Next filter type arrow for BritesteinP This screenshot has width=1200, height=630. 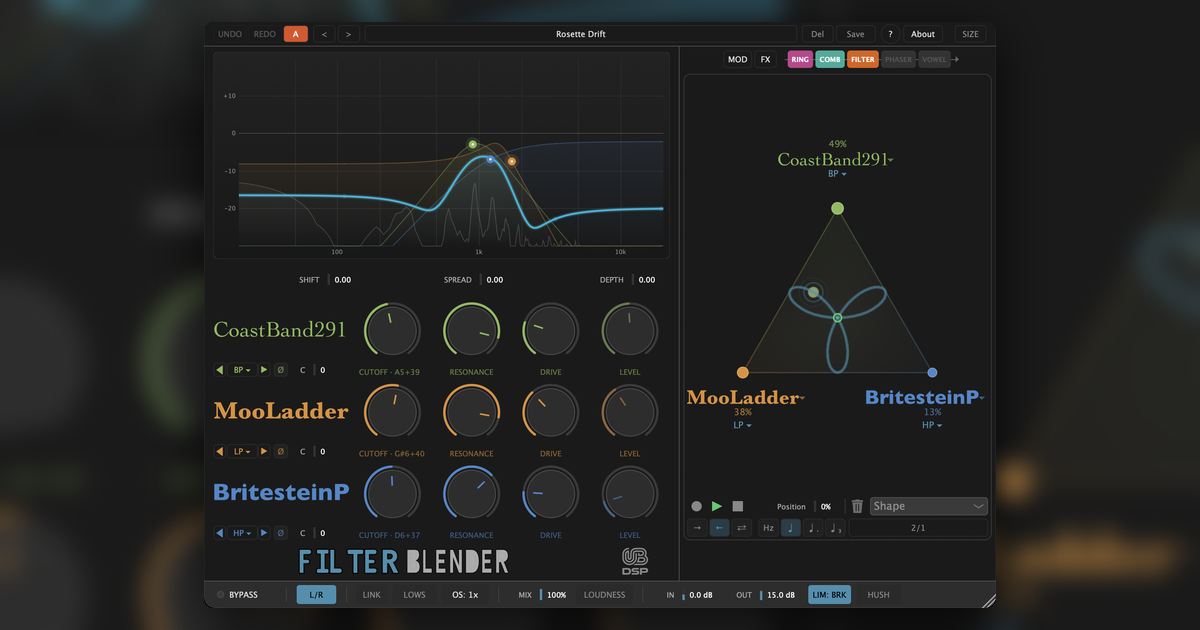(265, 533)
